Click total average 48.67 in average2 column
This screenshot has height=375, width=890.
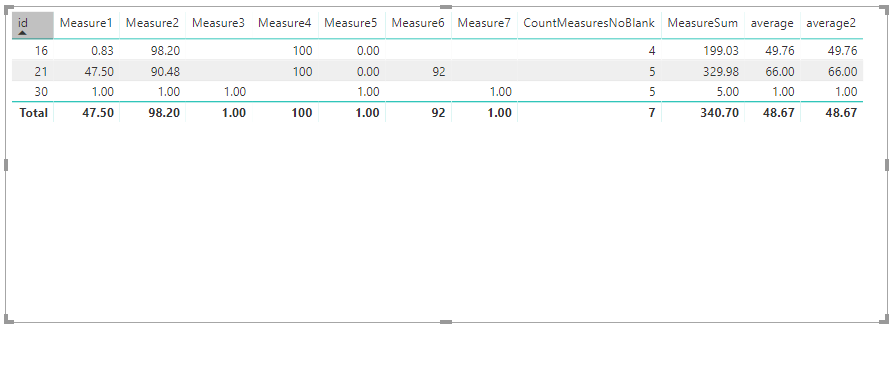pyautogui.click(x=842, y=113)
